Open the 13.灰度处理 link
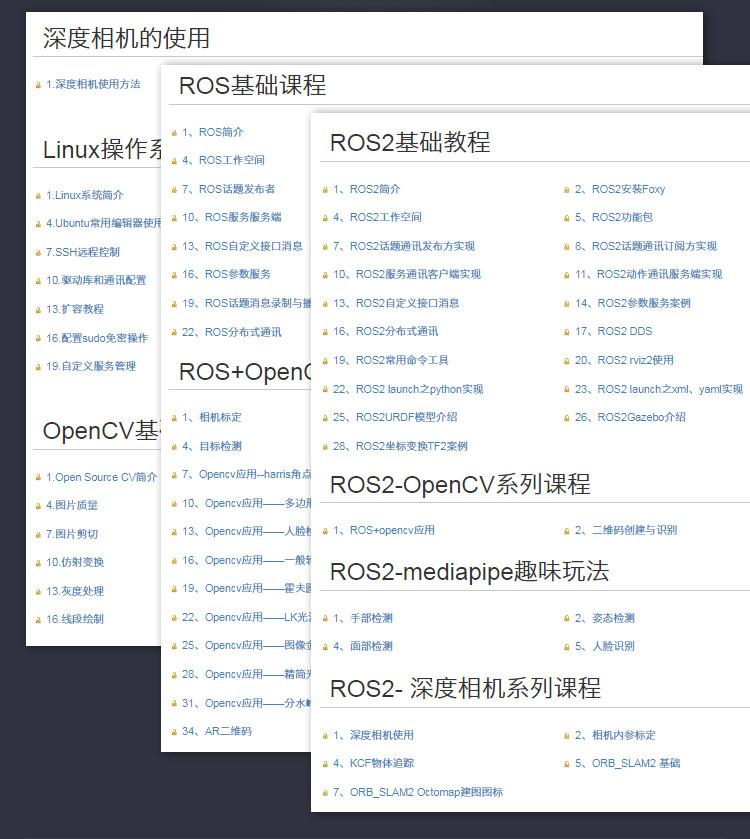 (75, 591)
